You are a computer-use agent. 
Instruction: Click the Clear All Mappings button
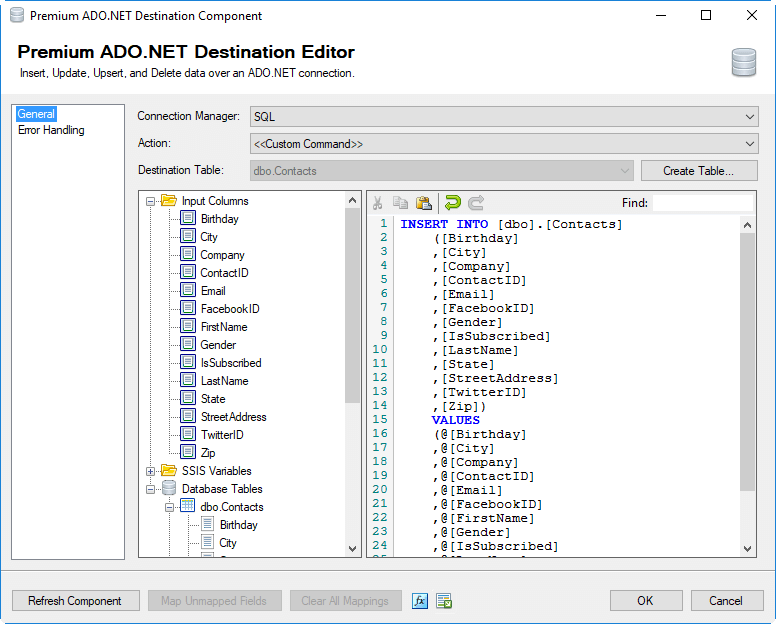pyautogui.click(x=345, y=601)
